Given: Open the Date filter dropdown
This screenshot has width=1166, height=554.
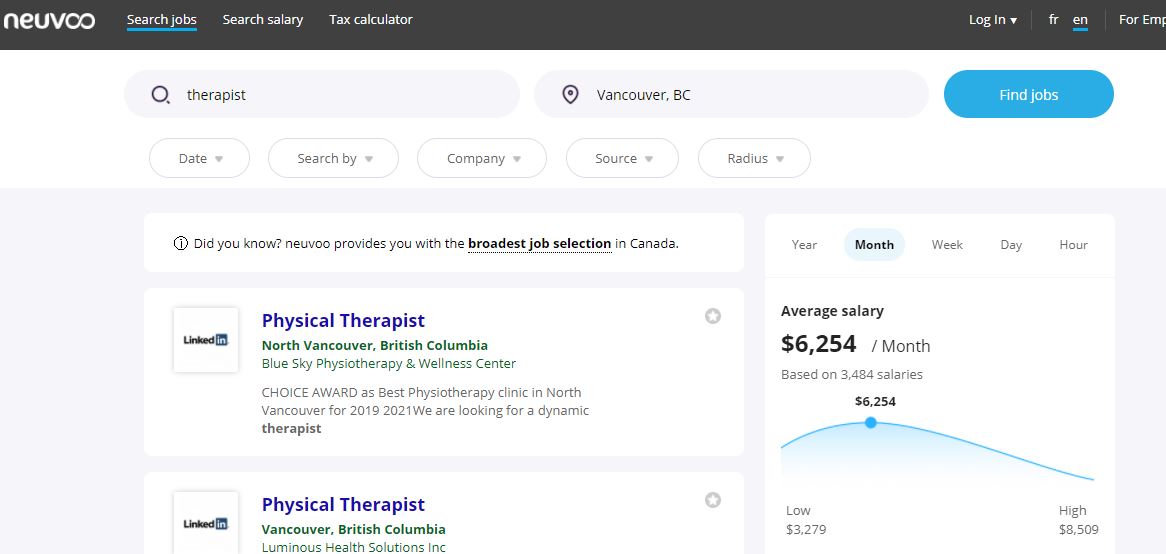Looking at the screenshot, I should (x=199, y=158).
